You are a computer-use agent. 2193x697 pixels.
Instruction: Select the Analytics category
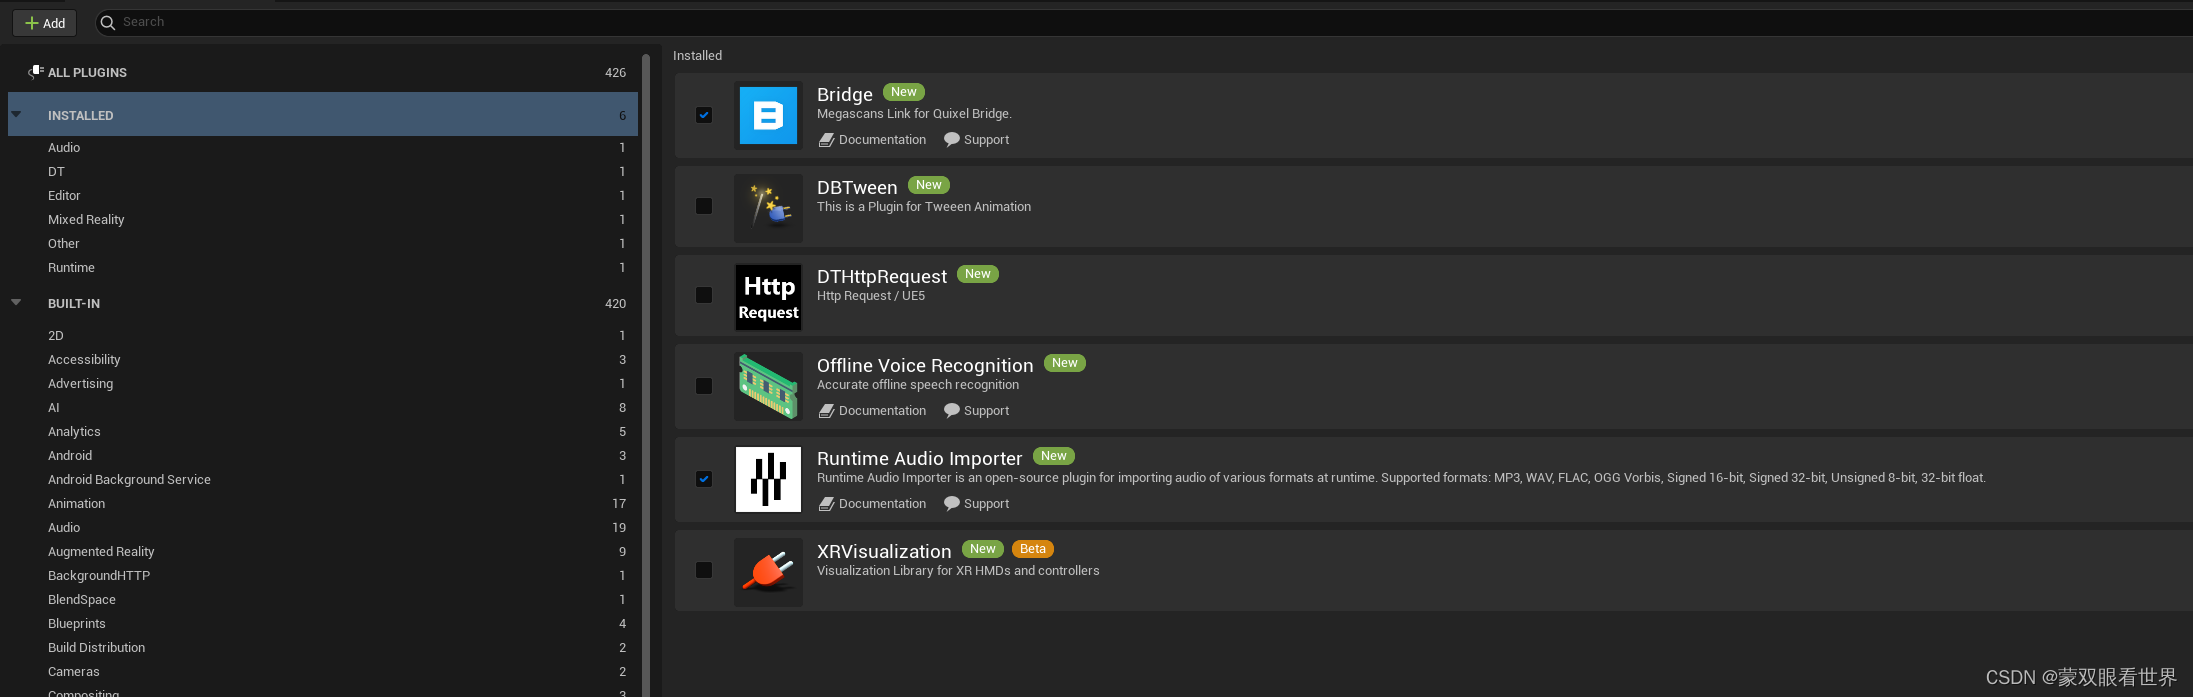click(323, 431)
